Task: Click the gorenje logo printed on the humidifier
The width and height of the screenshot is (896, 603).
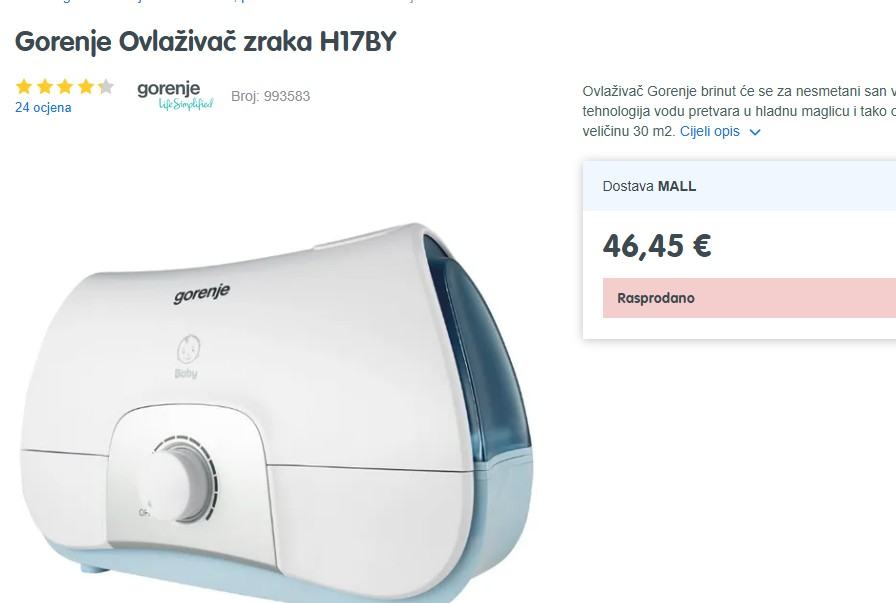Action: pyautogui.click(x=201, y=293)
